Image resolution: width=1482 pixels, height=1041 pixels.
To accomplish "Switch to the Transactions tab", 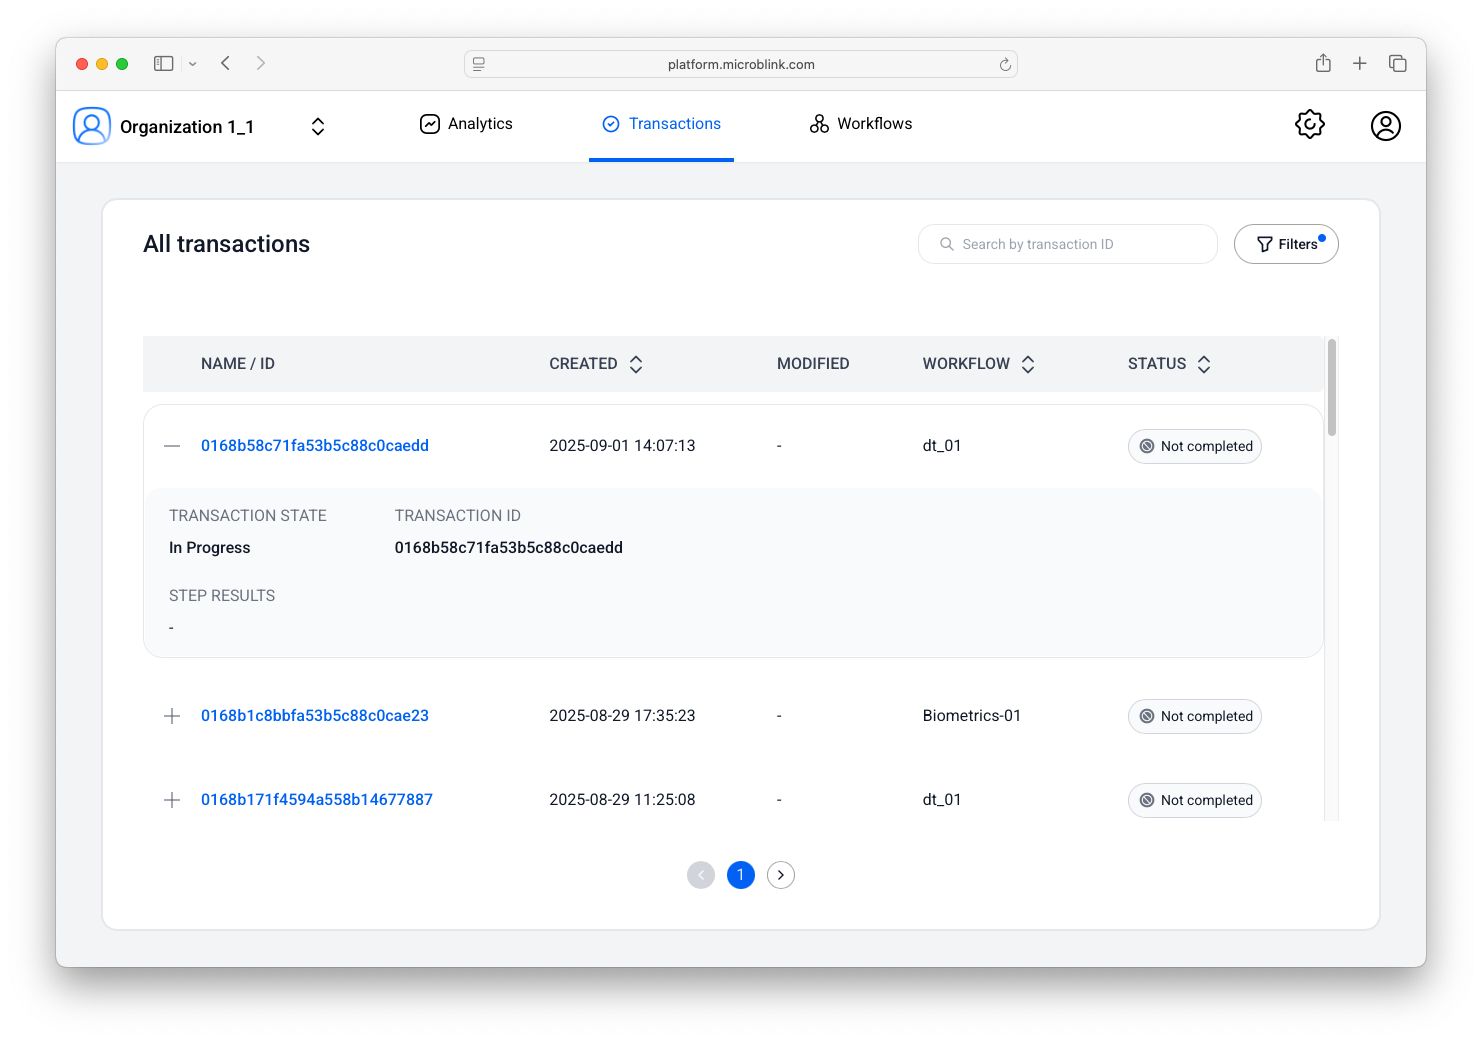I will click(x=675, y=123).
